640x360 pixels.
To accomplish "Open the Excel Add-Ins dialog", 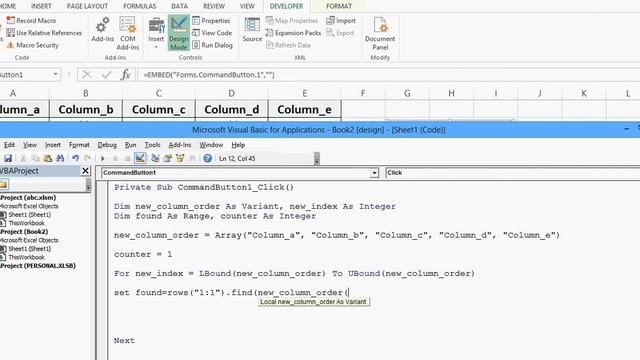I will click(x=102, y=29).
